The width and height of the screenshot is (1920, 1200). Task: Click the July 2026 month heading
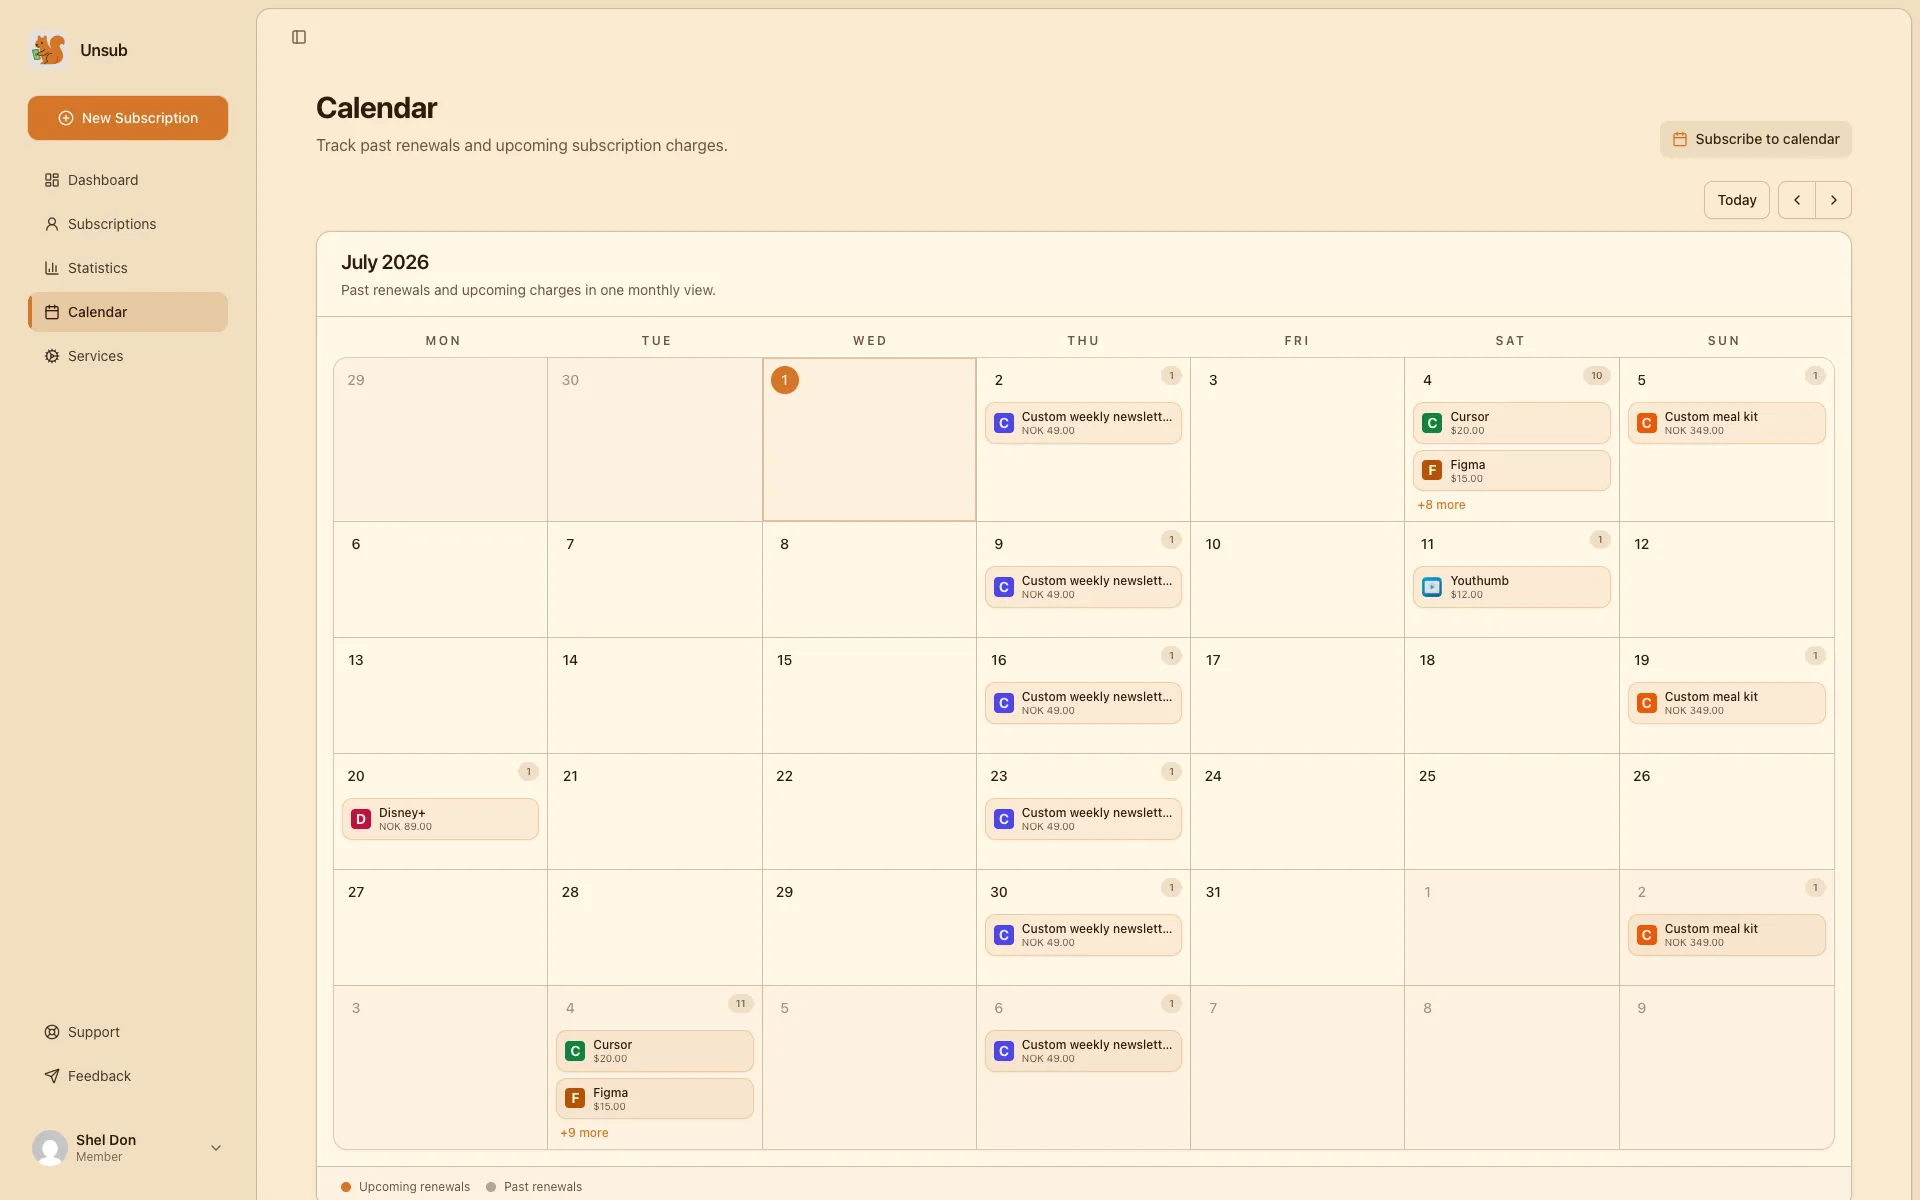click(385, 262)
